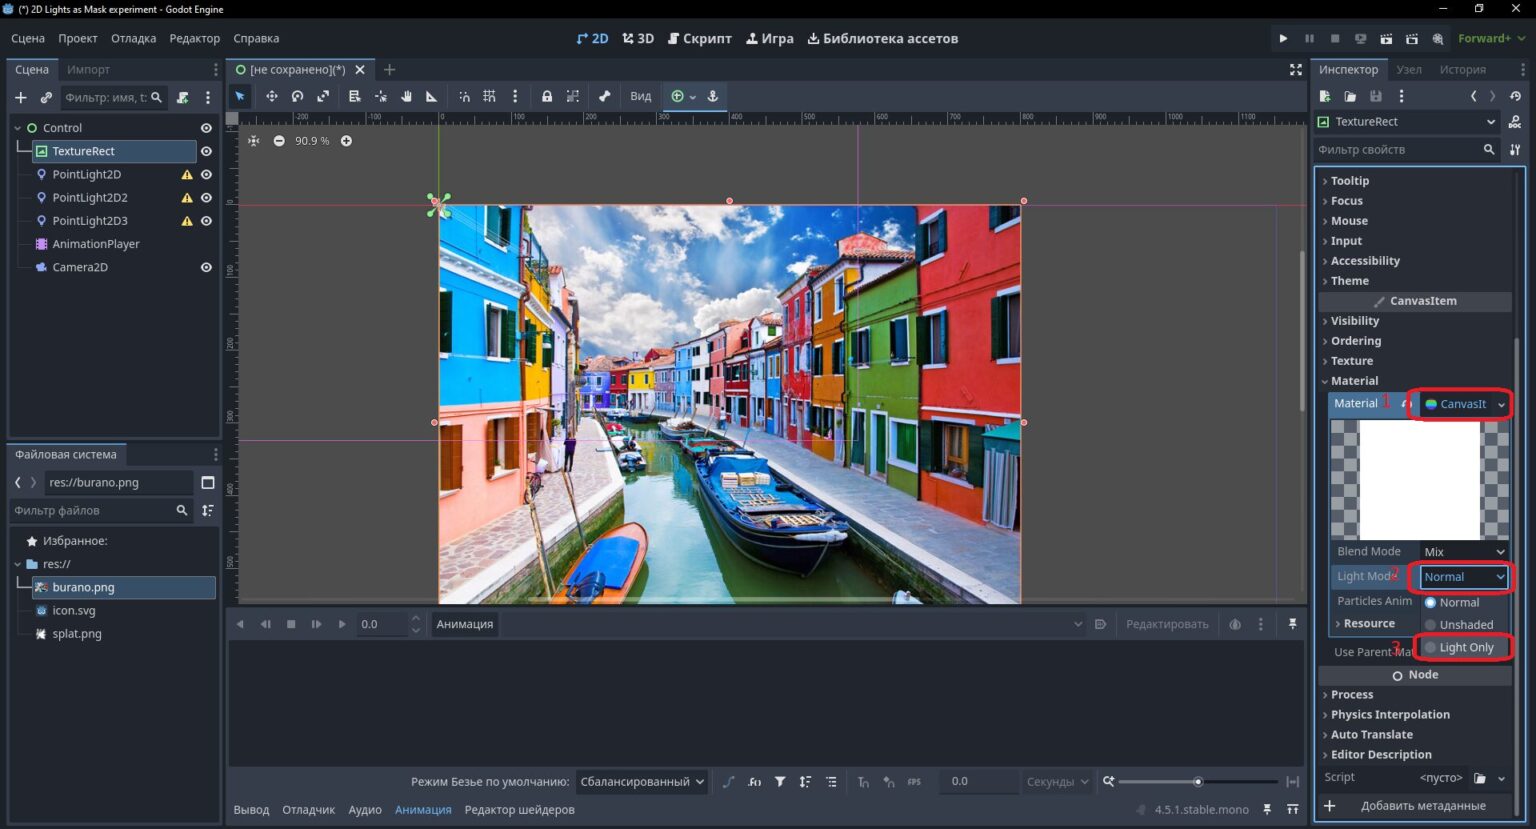Open the Вид view menu button
The width and height of the screenshot is (1536, 829).
click(x=640, y=96)
